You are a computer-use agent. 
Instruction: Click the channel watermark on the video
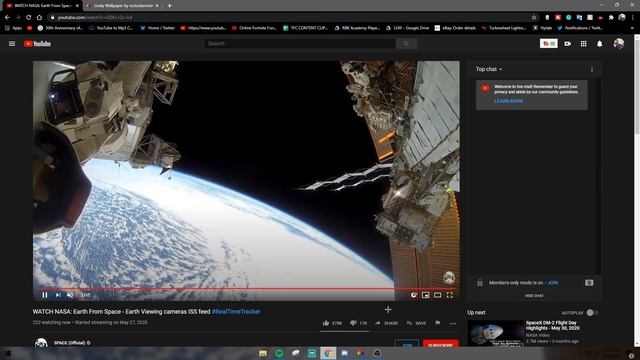click(x=449, y=278)
